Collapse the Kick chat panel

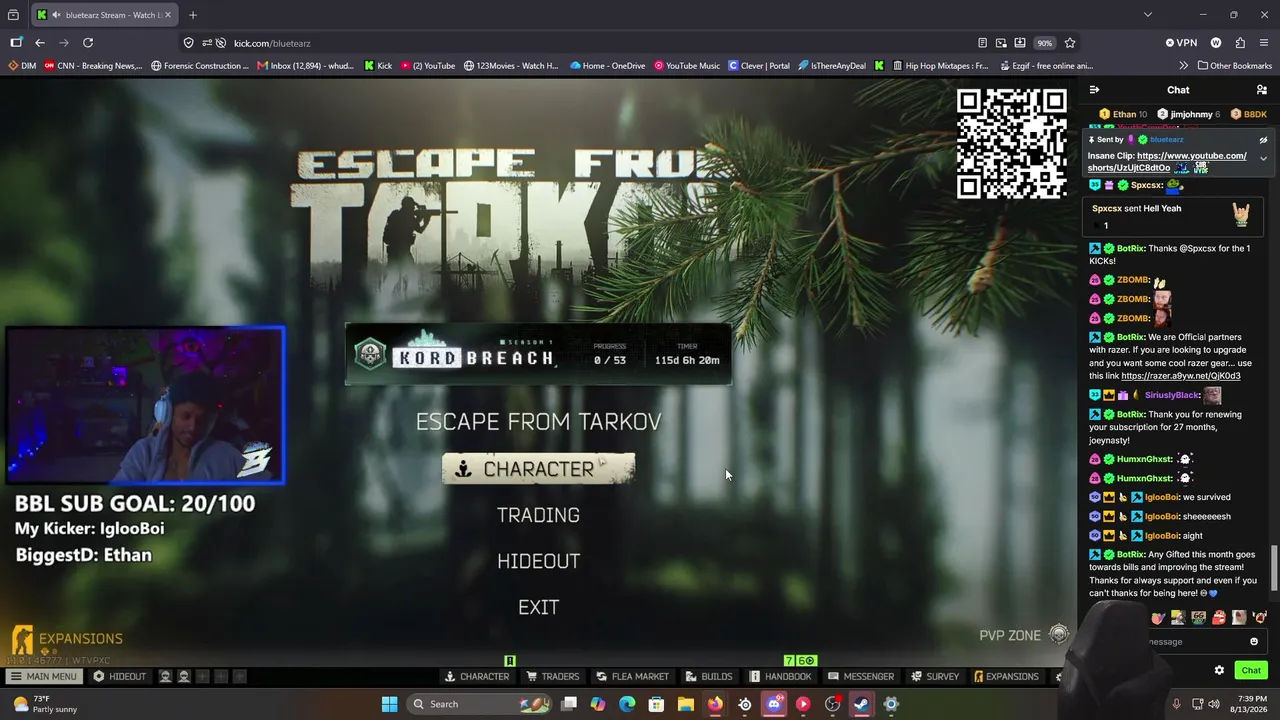click(x=1094, y=90)
